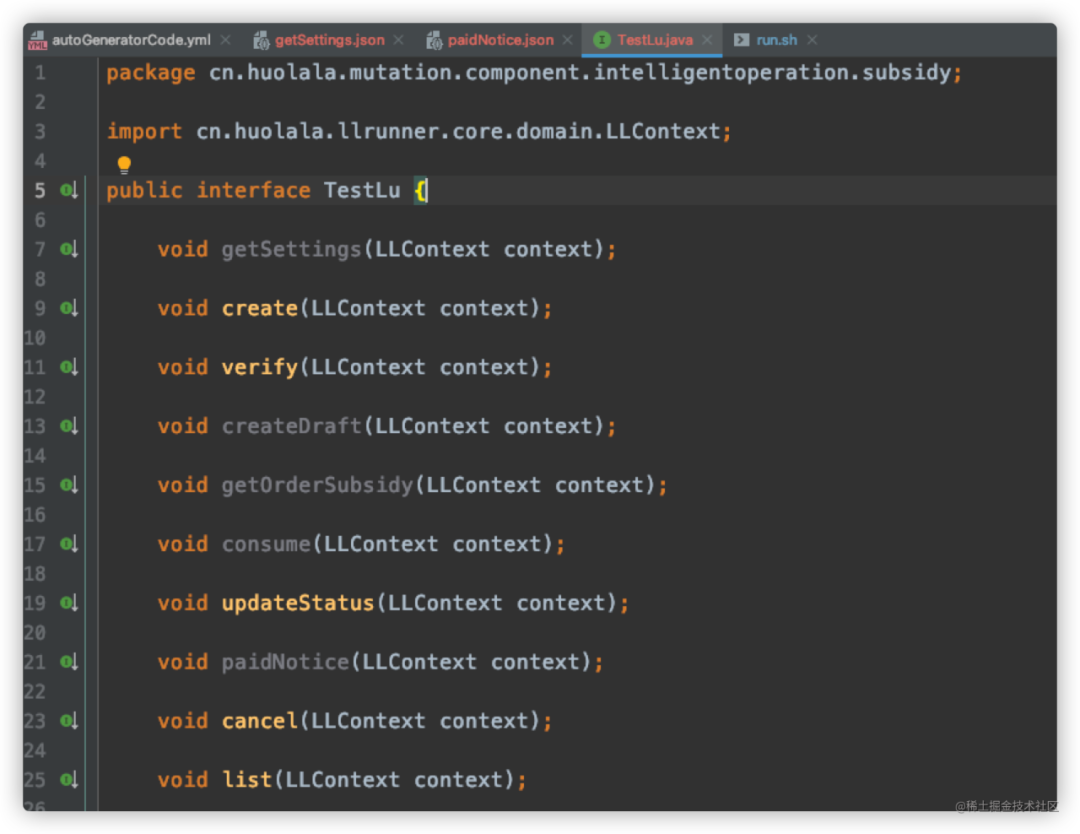Viewport: 1080px width, 834px height.
Task: Click the interface name TestLu in code
Action: pos(362,190)
